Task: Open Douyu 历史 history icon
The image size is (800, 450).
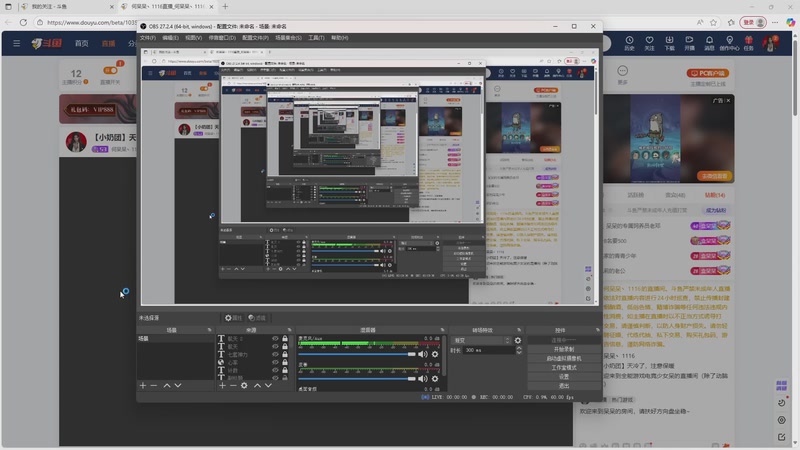Action: click(x=629, y=43)
